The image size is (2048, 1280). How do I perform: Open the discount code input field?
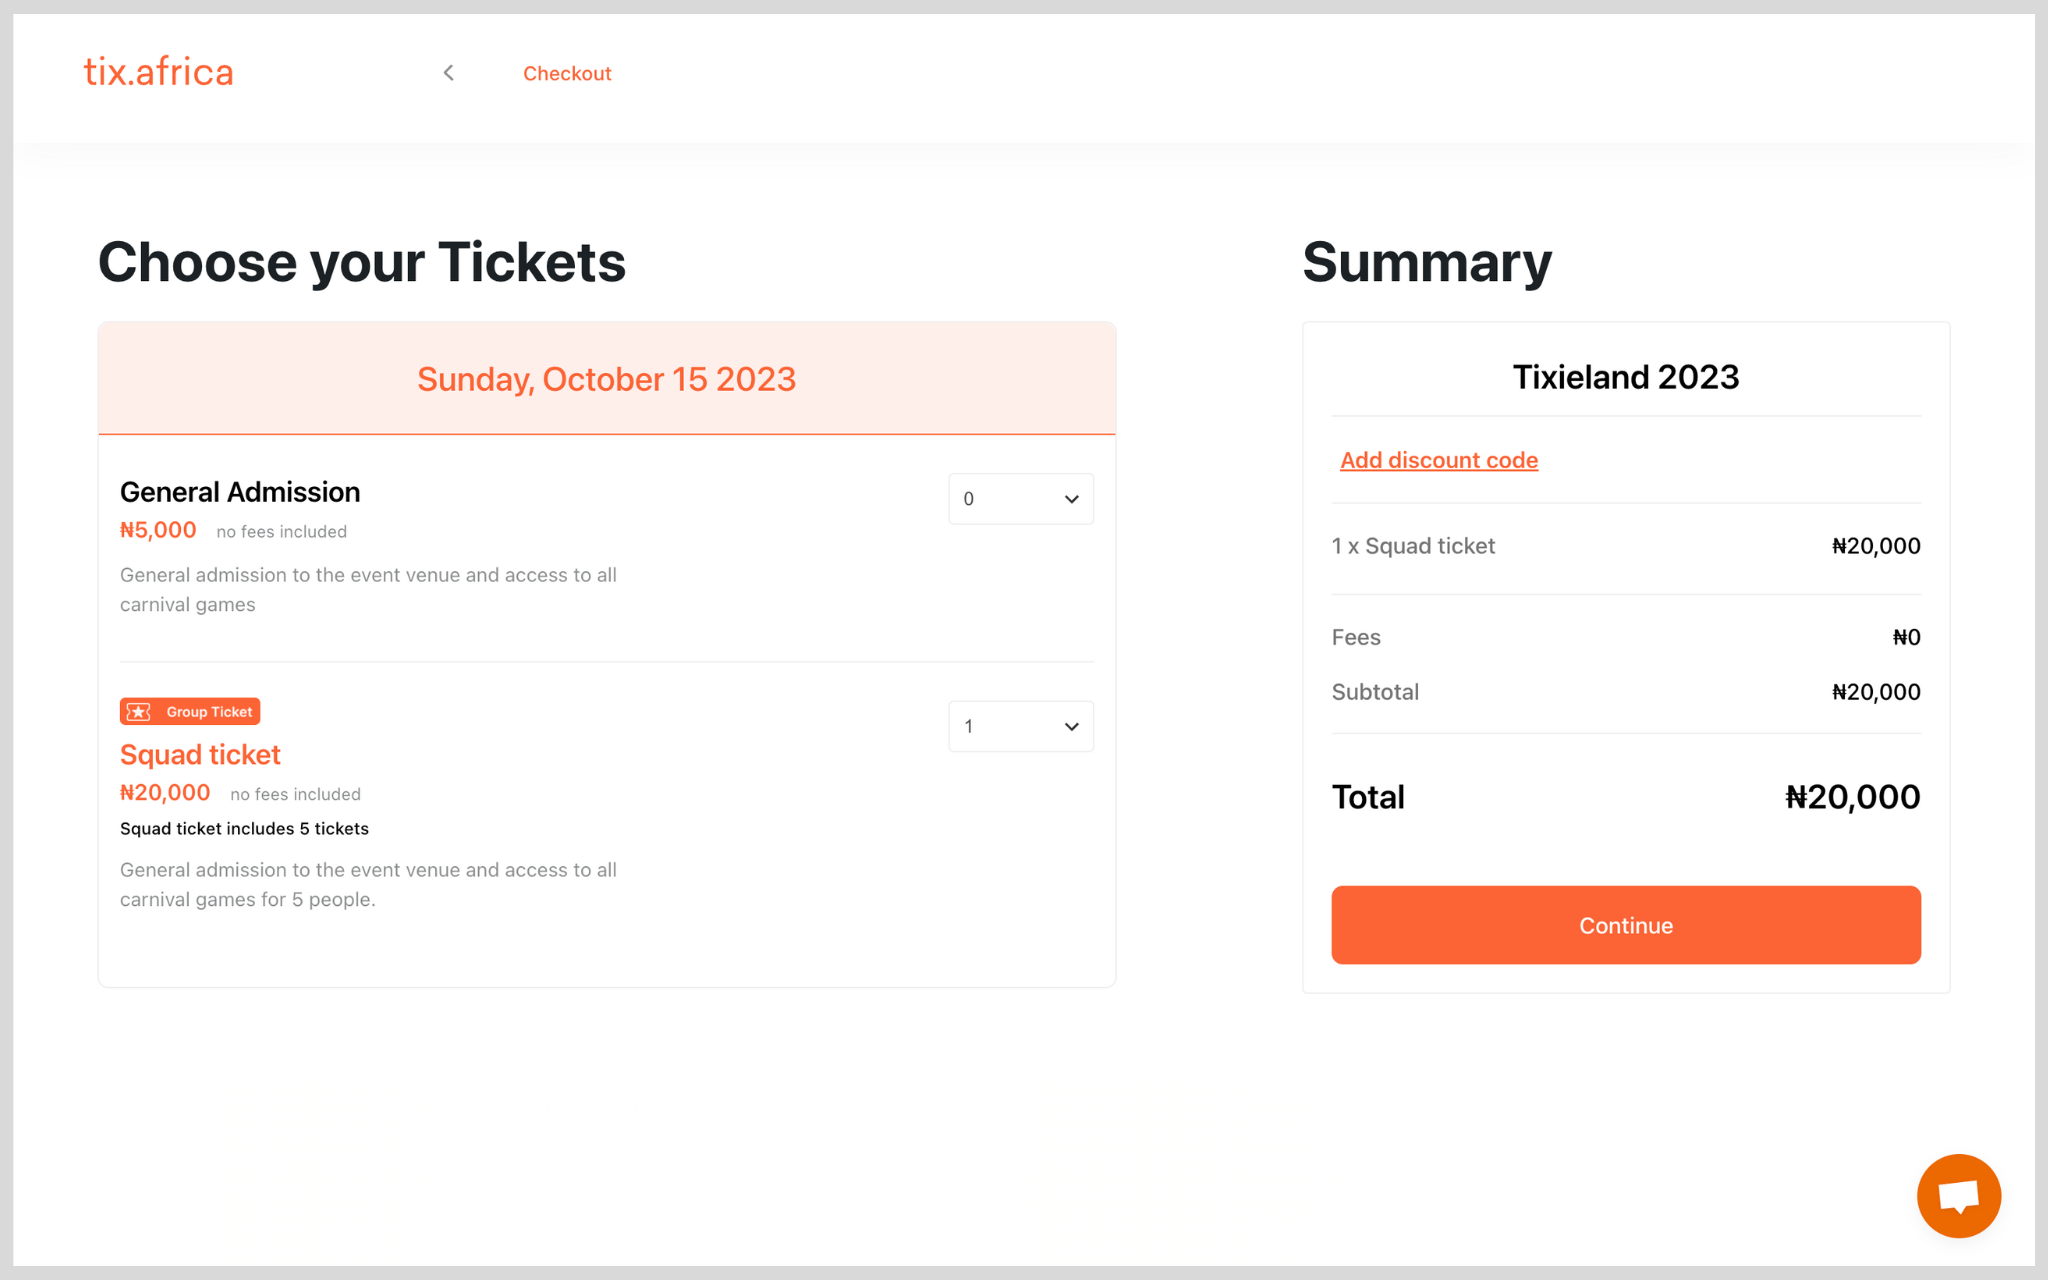(x=1439, y=460)
